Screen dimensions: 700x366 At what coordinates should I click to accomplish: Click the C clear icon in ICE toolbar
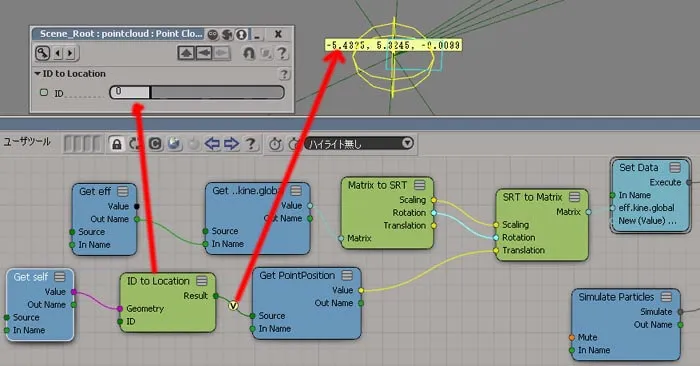[x=155, y=144]
